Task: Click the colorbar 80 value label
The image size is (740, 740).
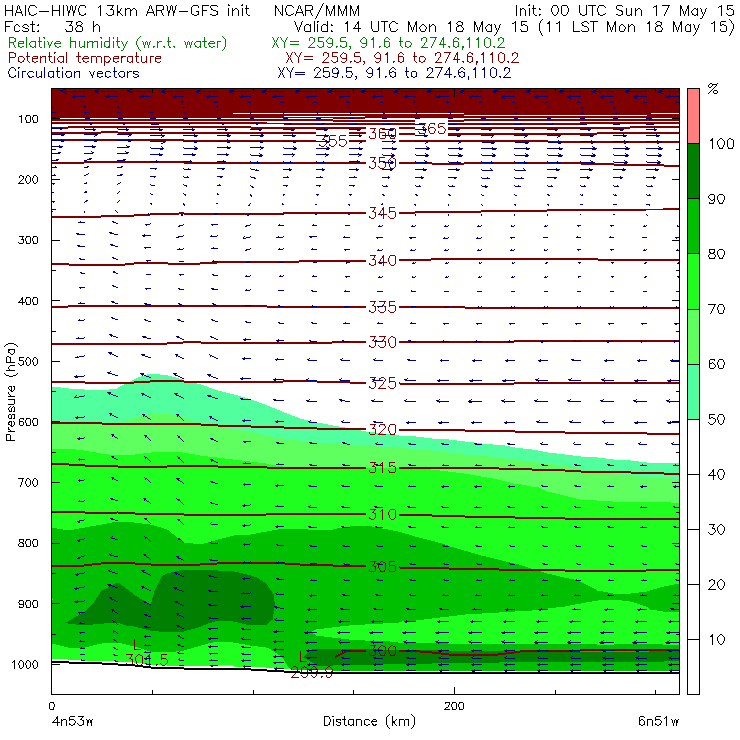Action: click(x=716, y=254)
